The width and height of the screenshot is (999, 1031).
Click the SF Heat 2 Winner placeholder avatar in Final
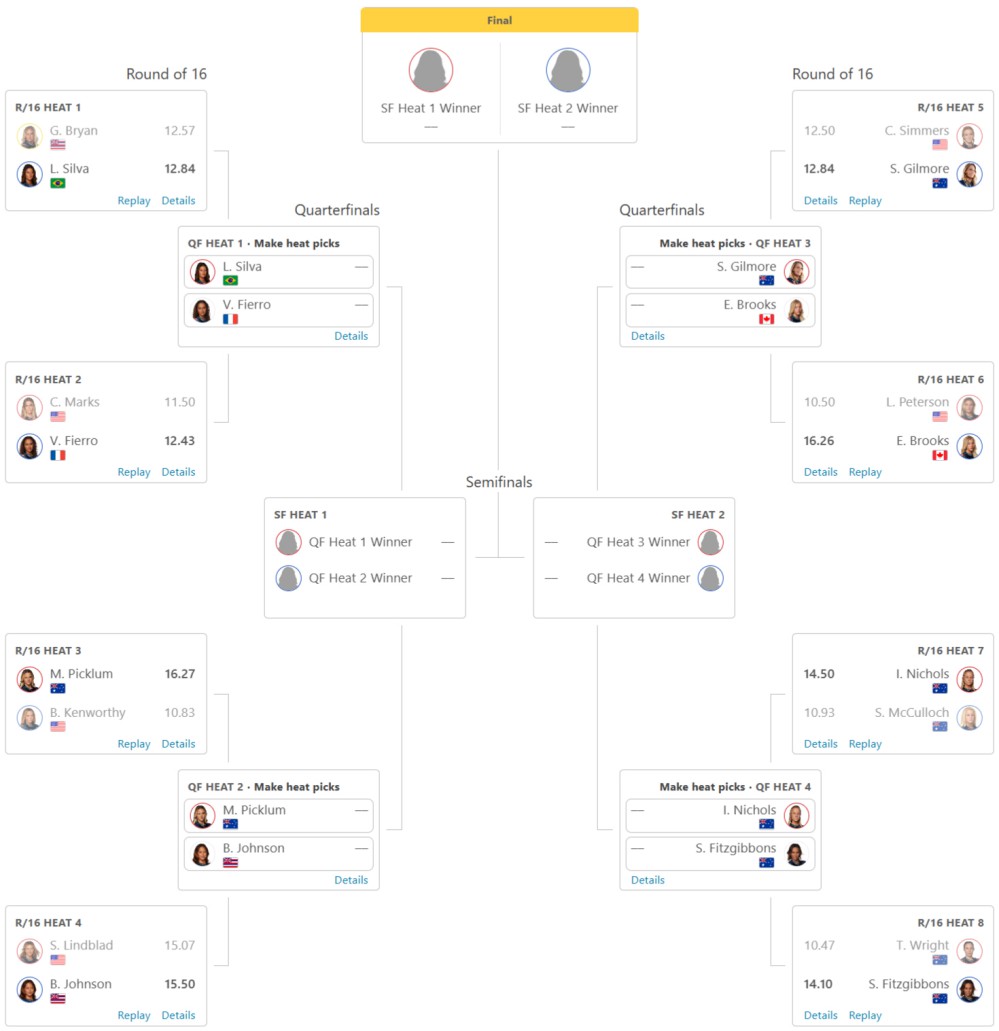coord(568,70)
